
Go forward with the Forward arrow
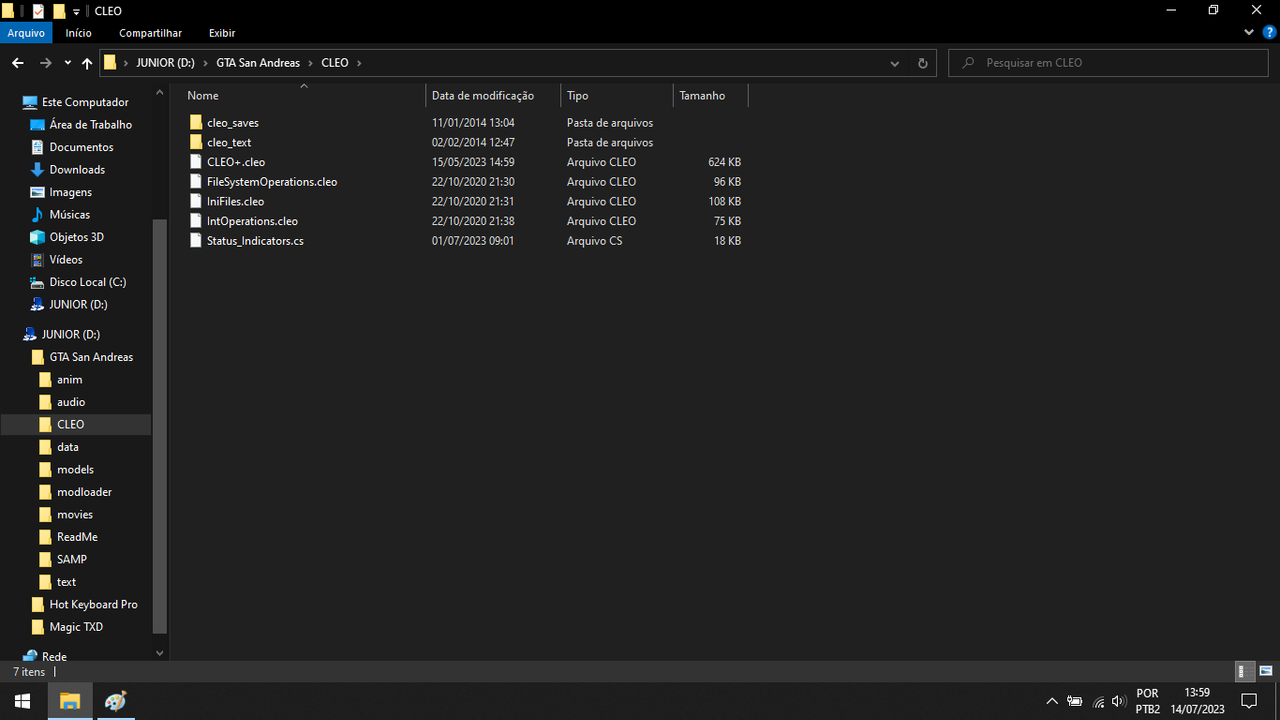(x=46, y=63)
